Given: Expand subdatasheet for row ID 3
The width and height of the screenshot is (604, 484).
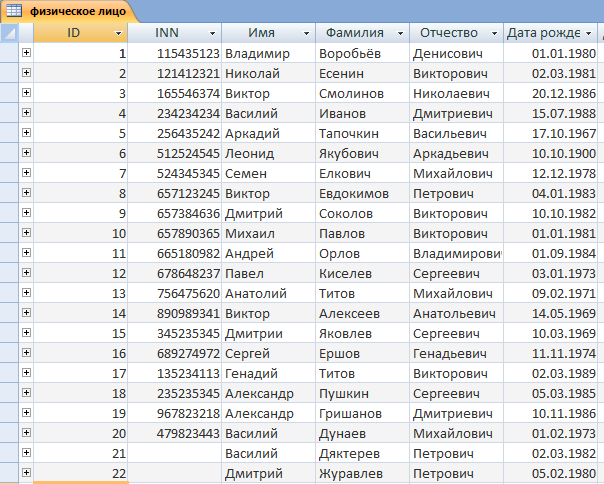Looking at the screenshot, I should (x=26, y=92).
